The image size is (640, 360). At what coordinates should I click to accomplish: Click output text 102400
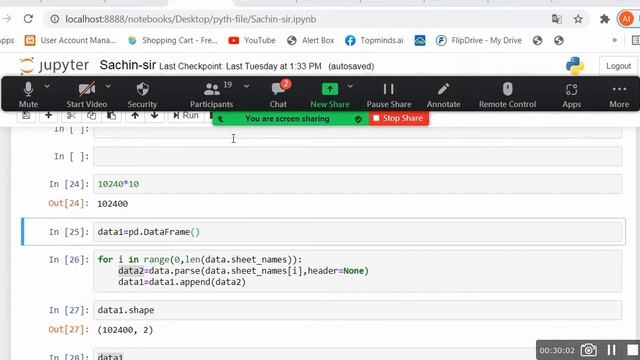(x=113, y=204)
